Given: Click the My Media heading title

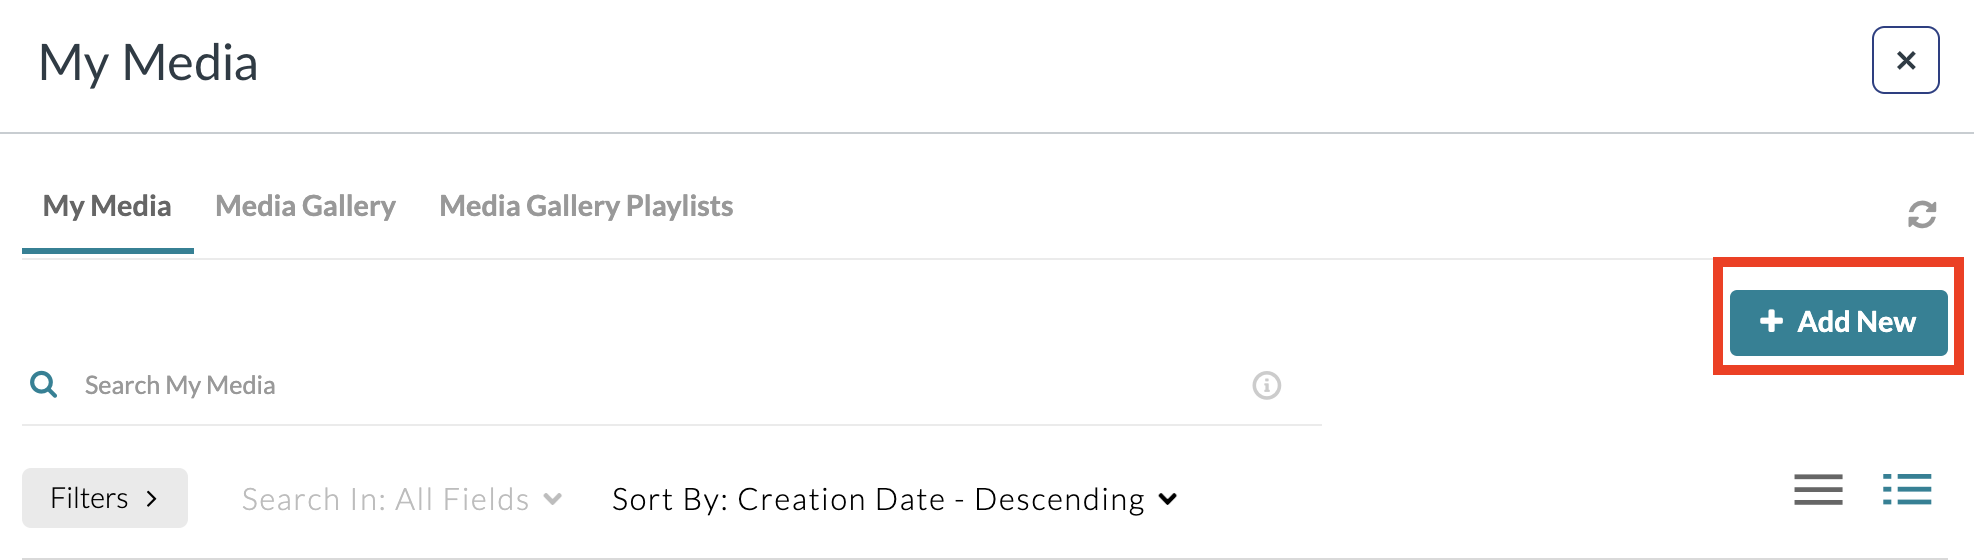Looking at the screenshot, I should tap(148, 62).
